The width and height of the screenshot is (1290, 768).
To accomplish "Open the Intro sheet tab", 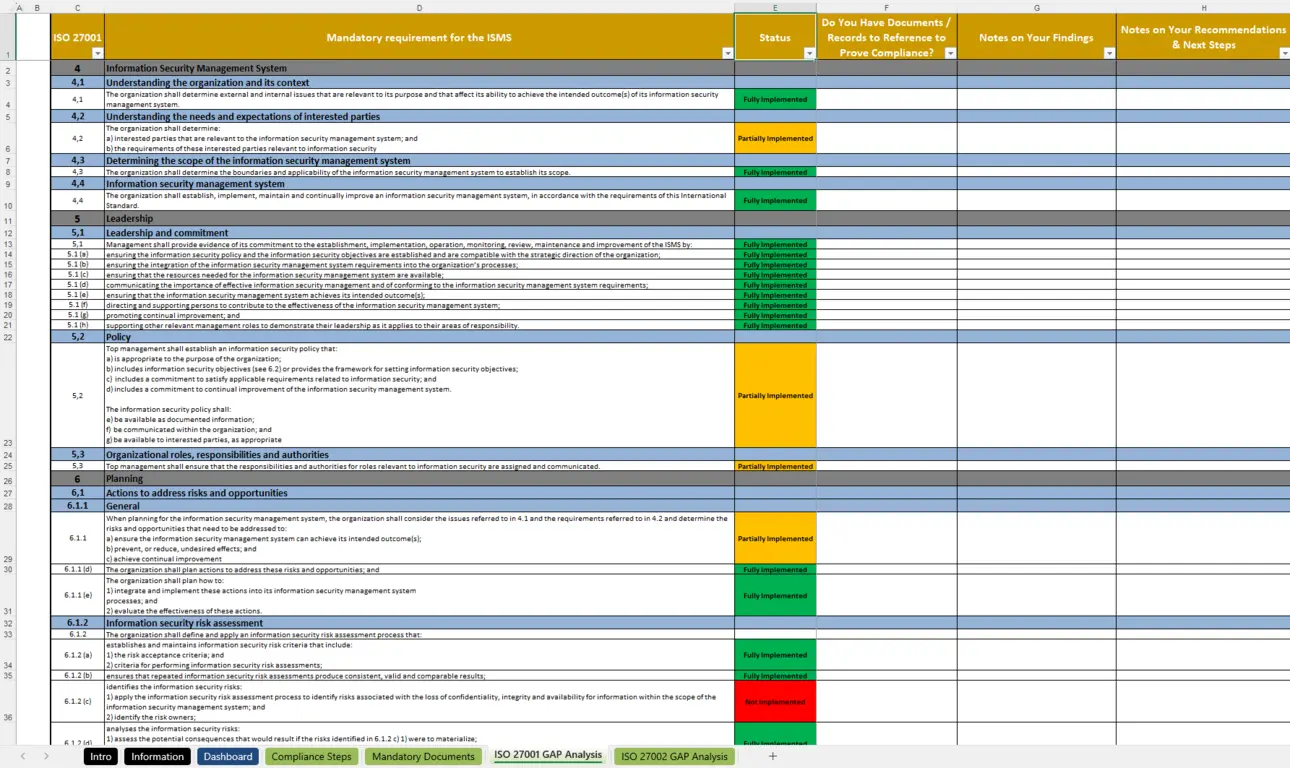I will click(100, 756).
